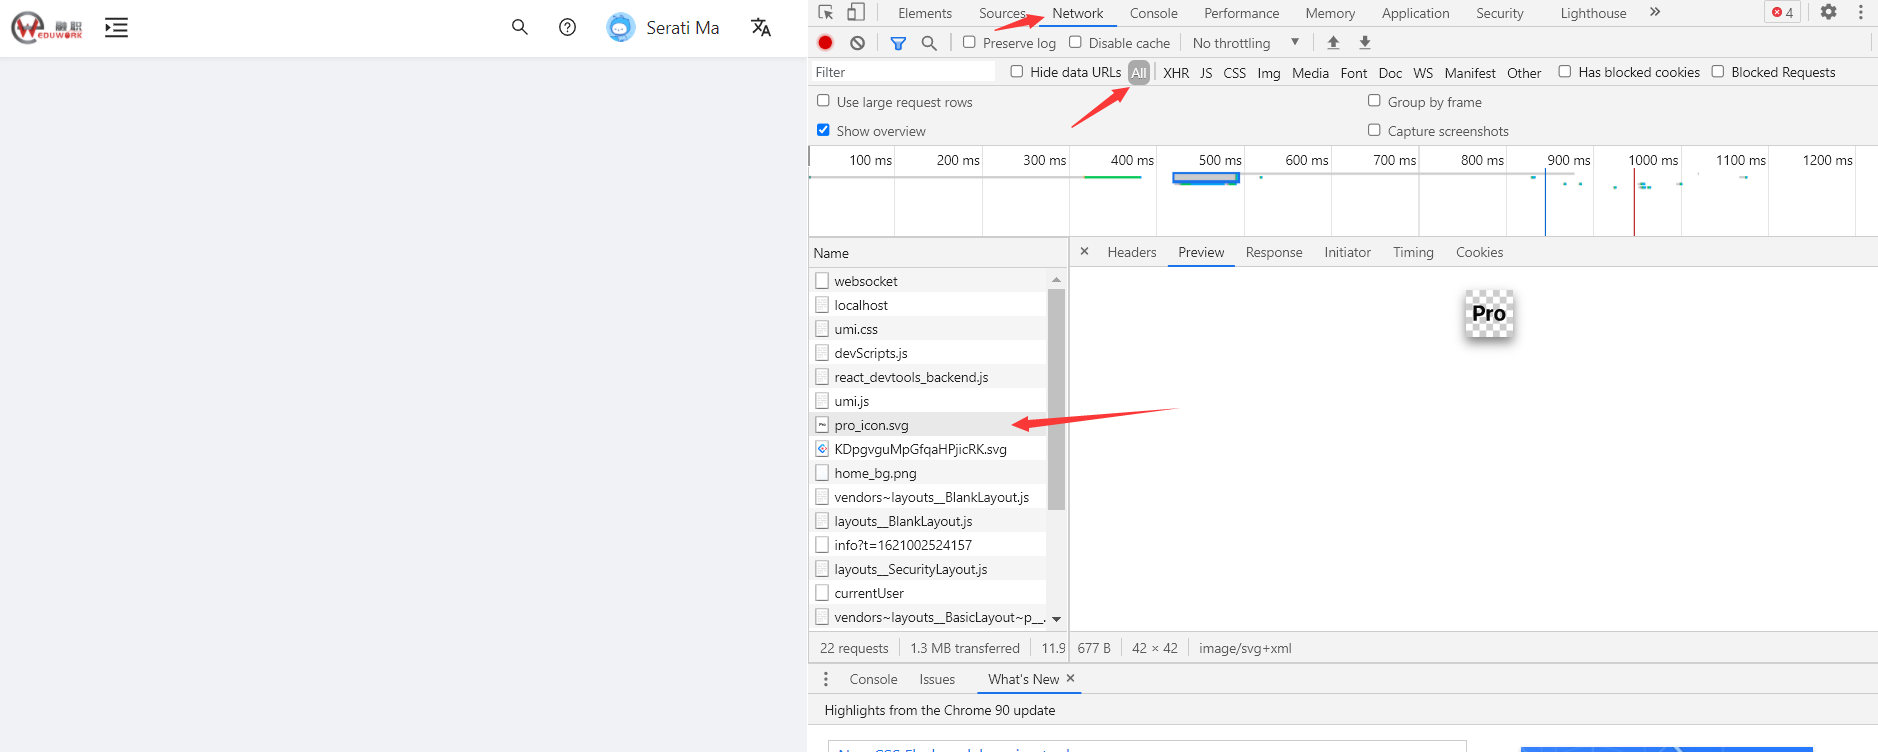Enable the Preserve log checkbox

[x=969, y=42]
